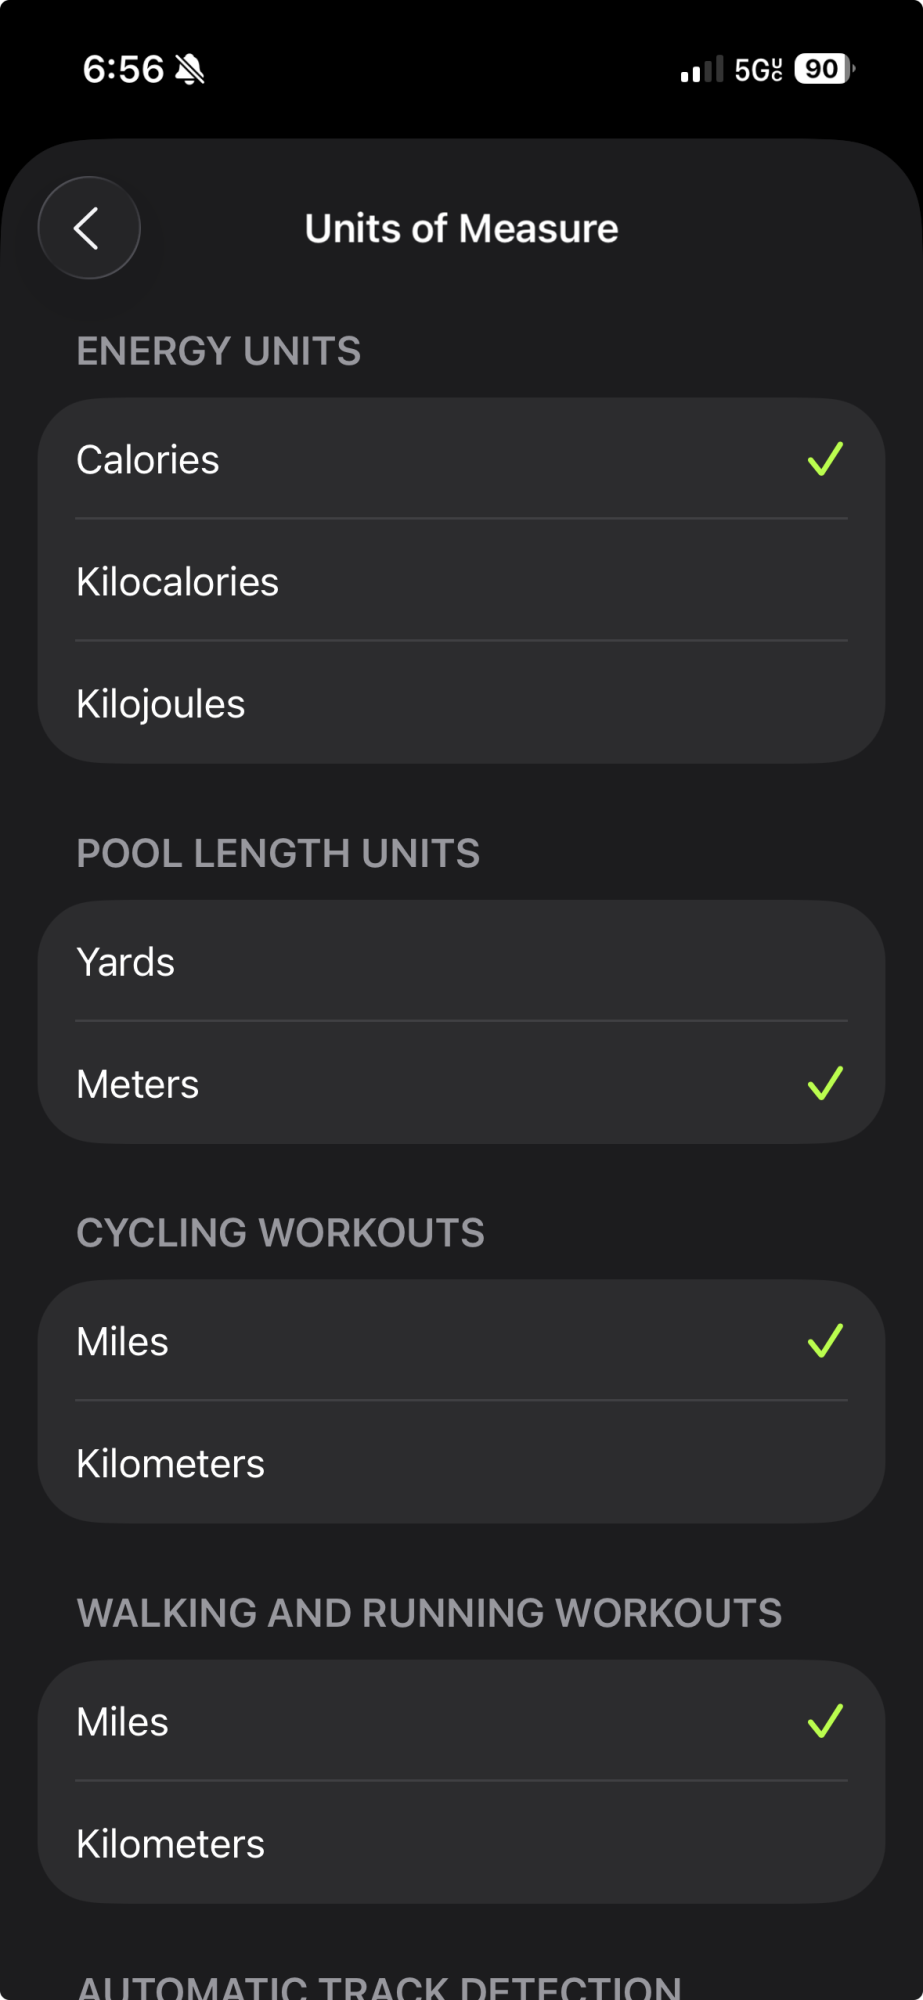Tap the silent mode bell icon
Screen dimensions: 923x2000
tap(189, 69)
